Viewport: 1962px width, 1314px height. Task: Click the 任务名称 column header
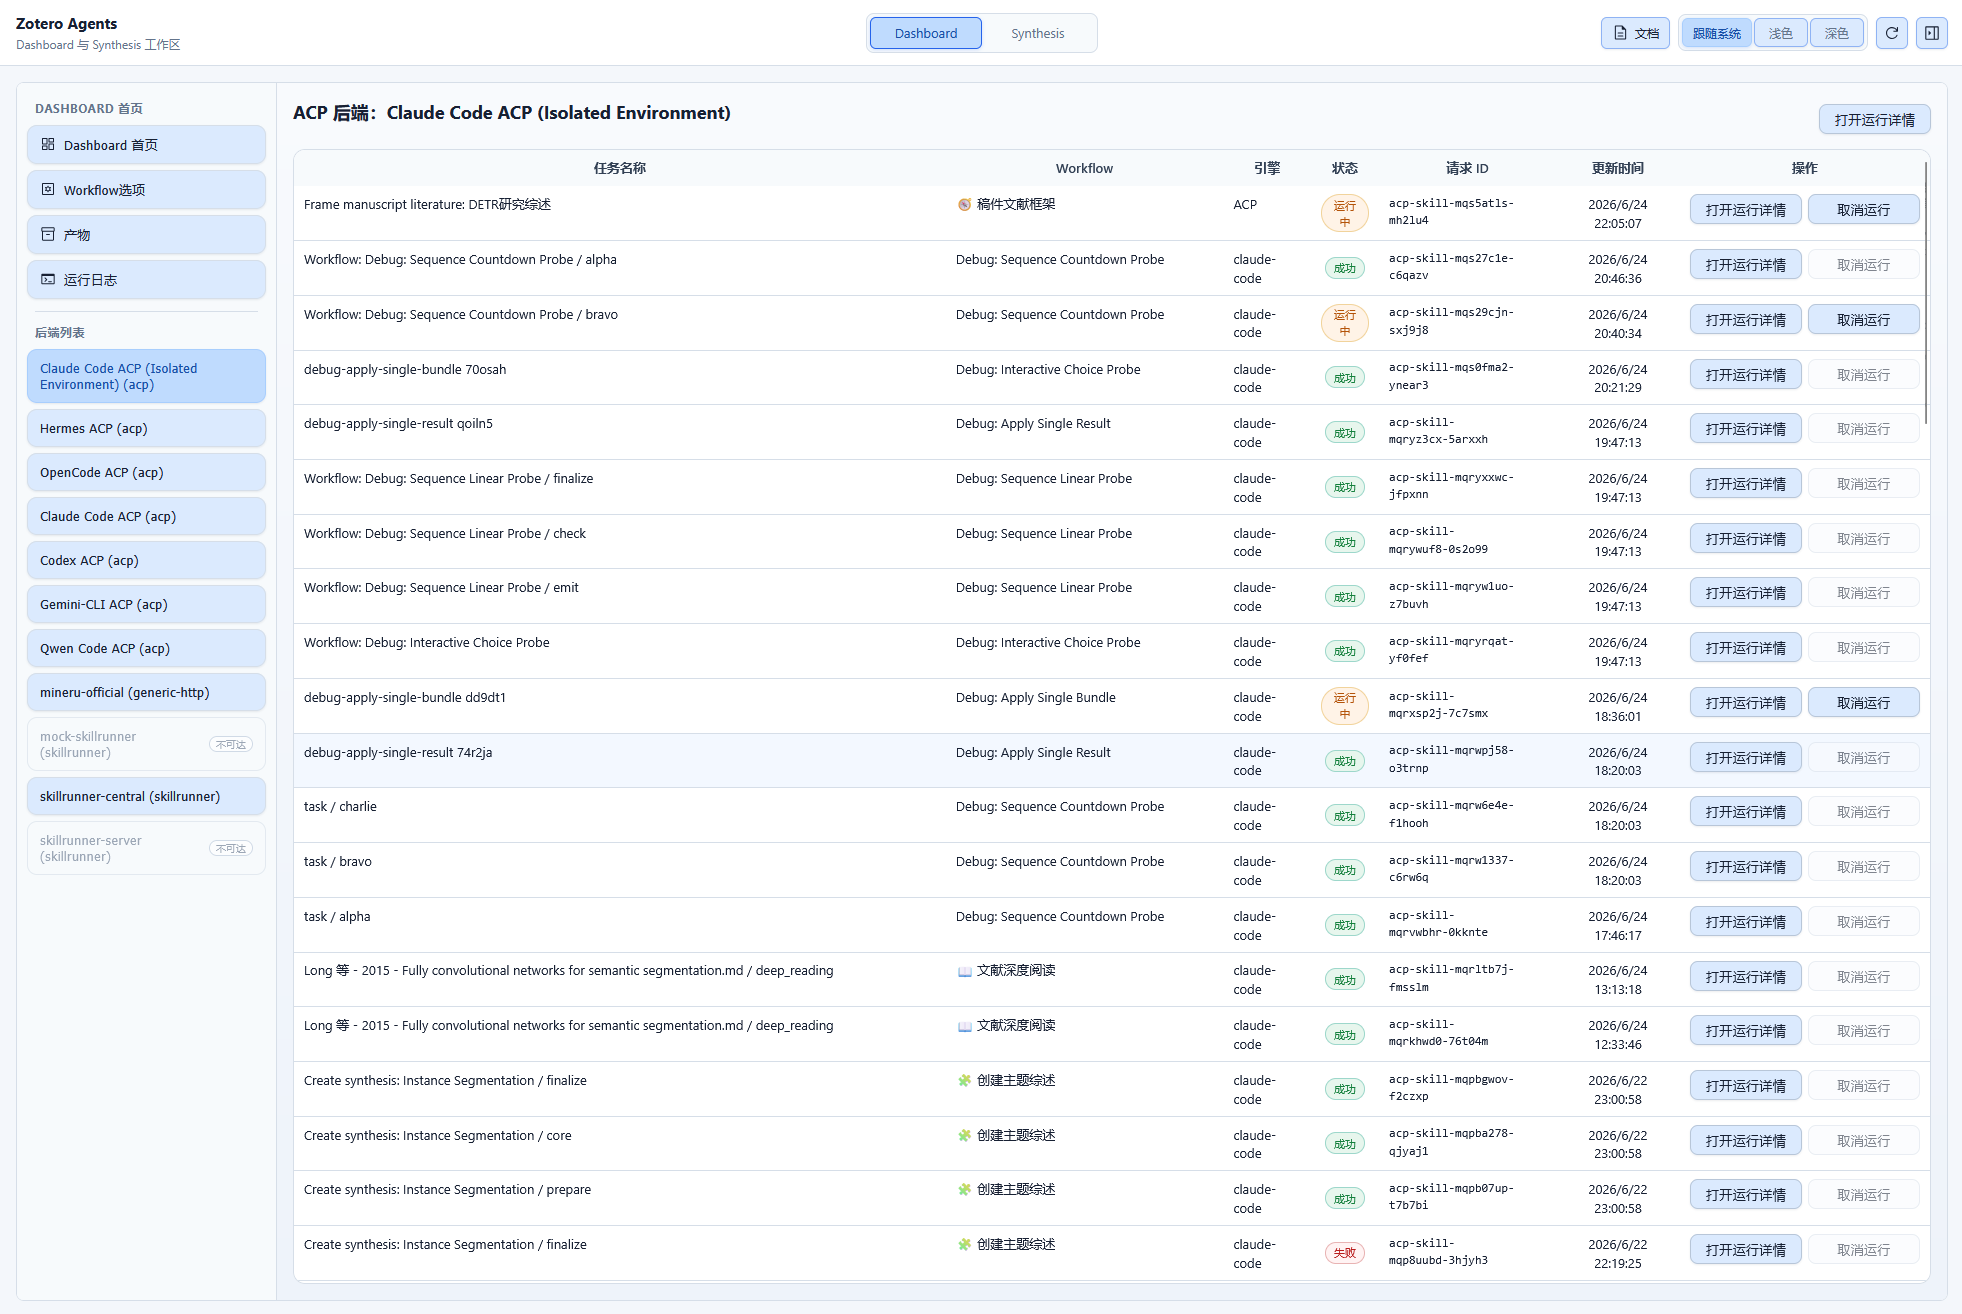[x=620, y=168]
